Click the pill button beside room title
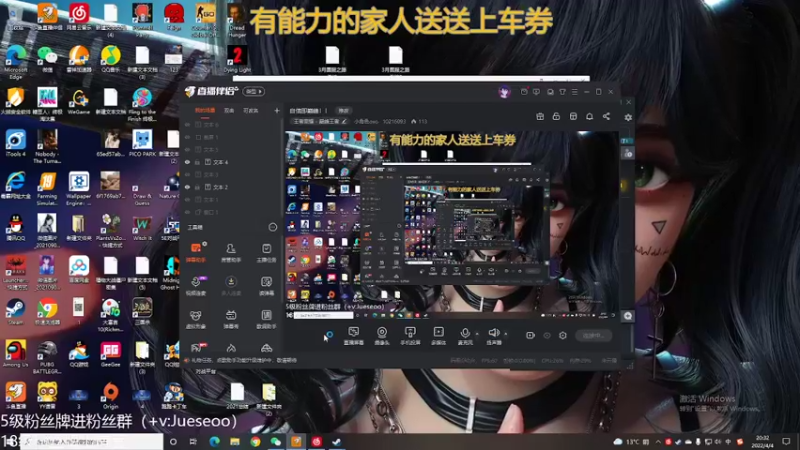 [x=343, y=110]
